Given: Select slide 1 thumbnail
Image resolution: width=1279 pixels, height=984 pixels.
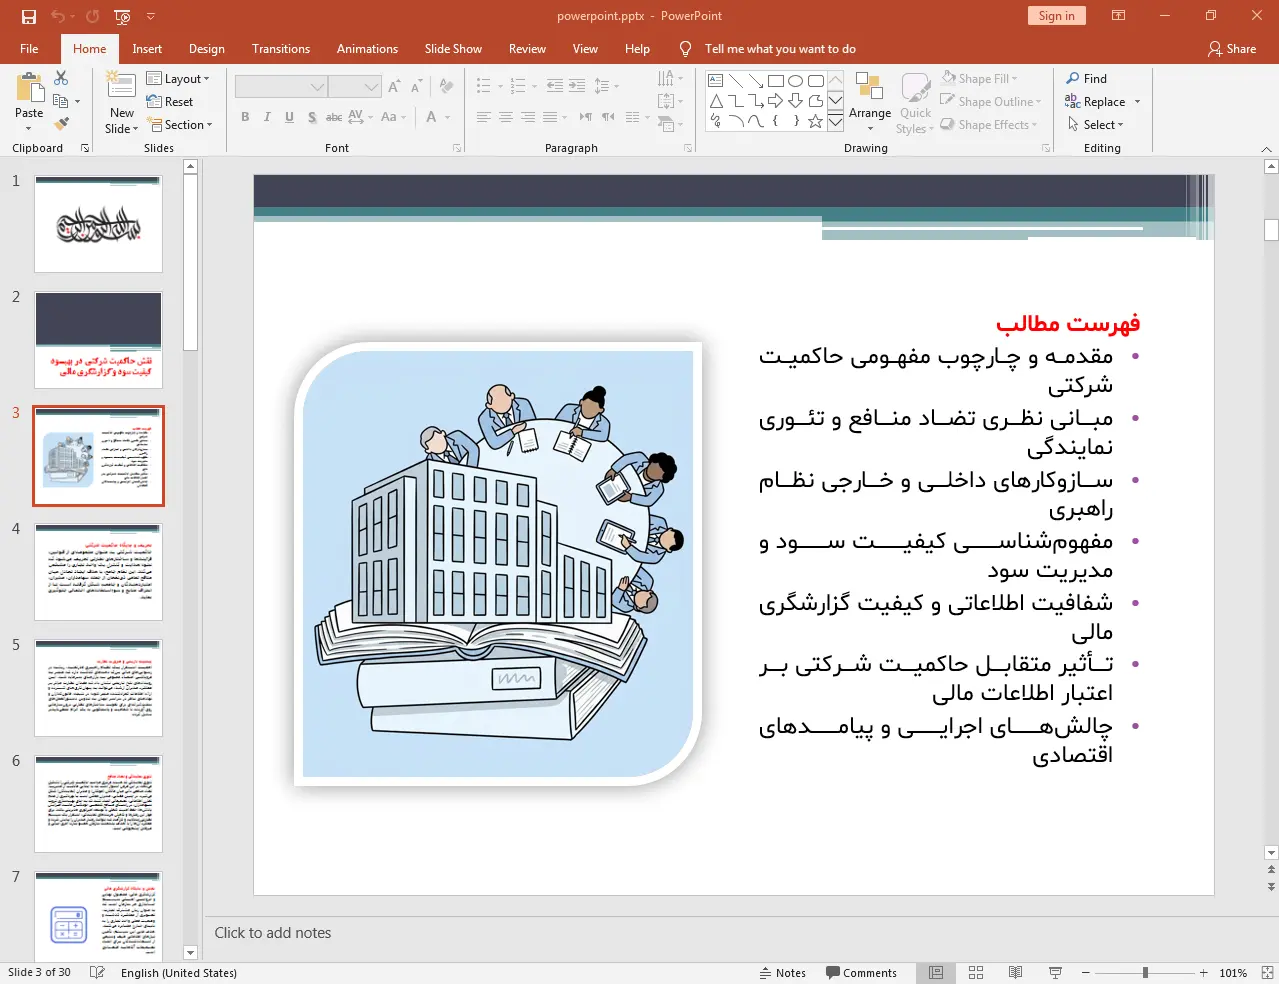Looking at the screenshot, I should point(98,224).
